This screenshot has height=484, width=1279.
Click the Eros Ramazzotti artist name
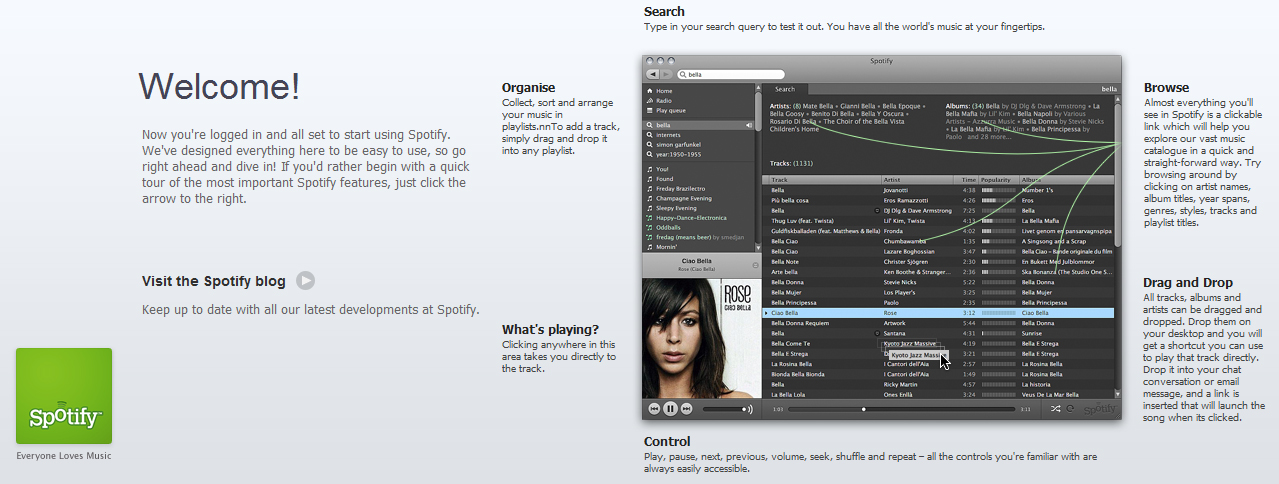[x=905, y=200]
